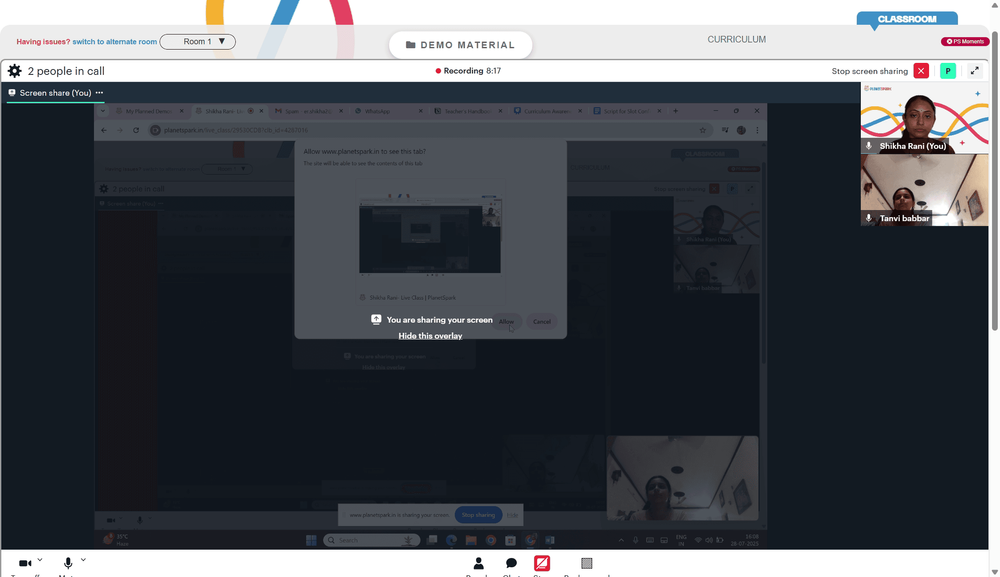
Task: Click Hide this overlay link
Action: pos(430,336)
